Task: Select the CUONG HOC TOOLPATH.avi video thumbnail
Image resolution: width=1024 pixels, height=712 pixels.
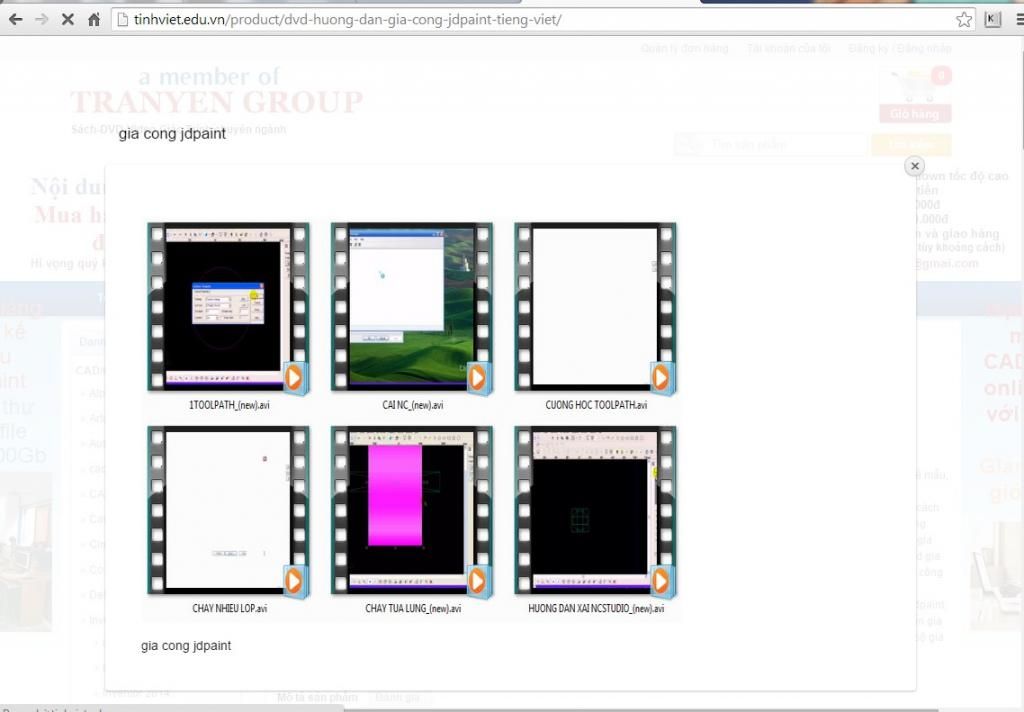Action: (x=596, y=307)
